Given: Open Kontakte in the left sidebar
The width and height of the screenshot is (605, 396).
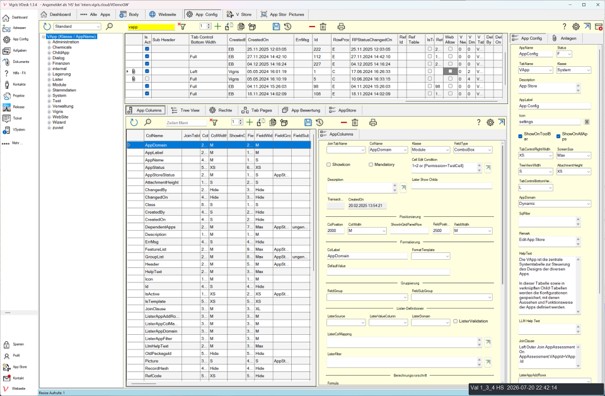Looking at the screenshot, I should [14, 84].
